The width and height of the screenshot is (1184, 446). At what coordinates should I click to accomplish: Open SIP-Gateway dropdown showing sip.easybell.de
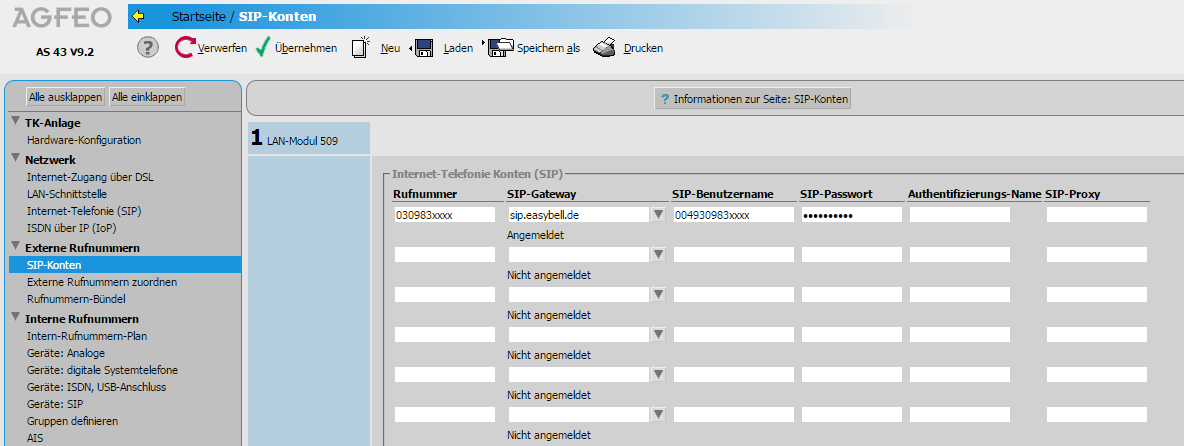click(658, 214)
